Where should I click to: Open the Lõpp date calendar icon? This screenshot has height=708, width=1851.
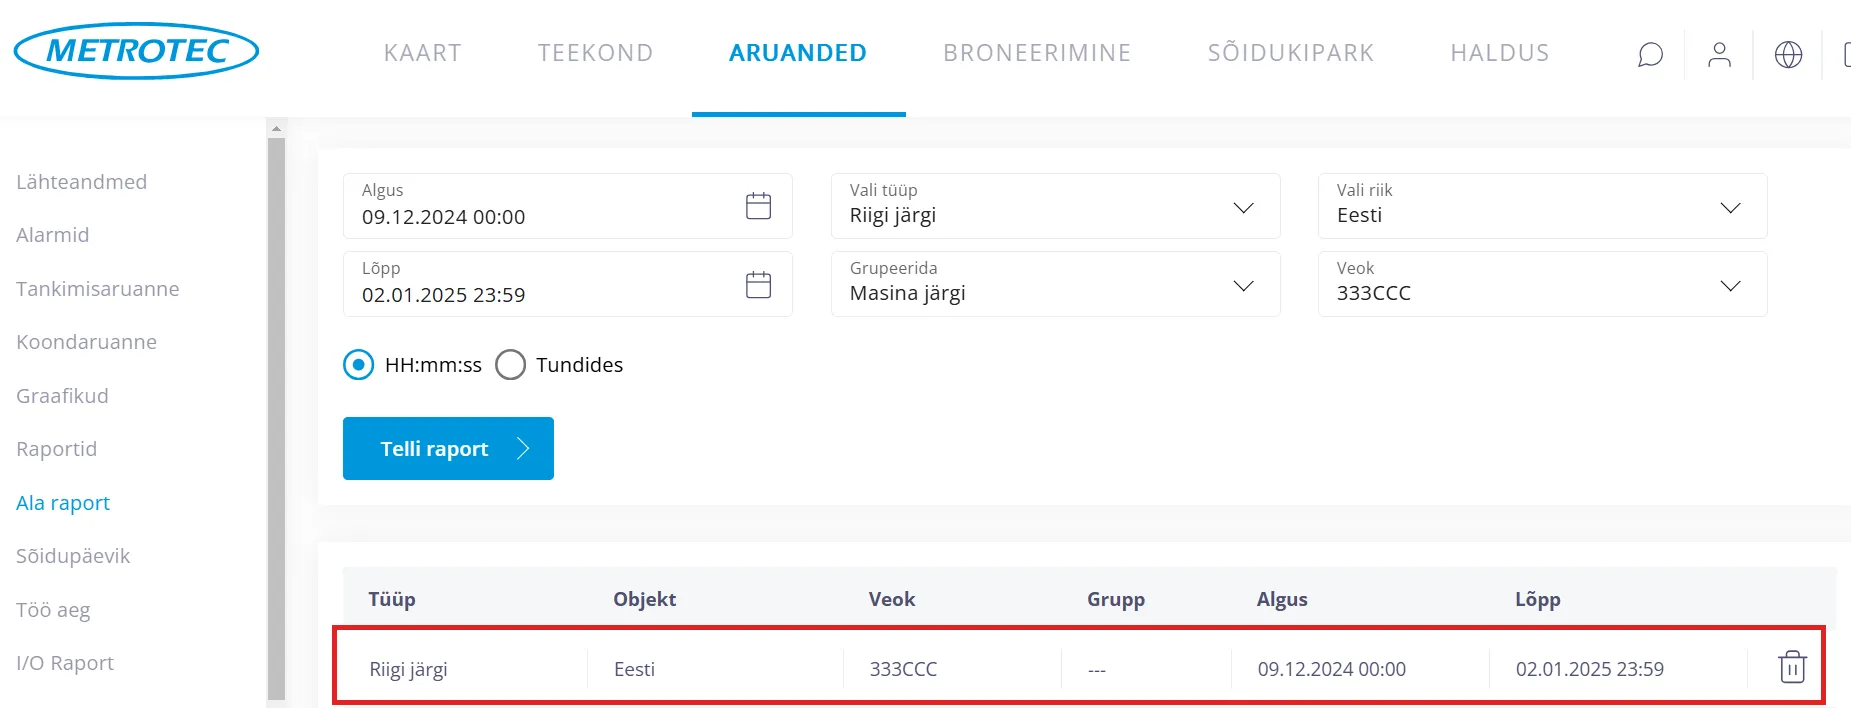coord(759,284)
